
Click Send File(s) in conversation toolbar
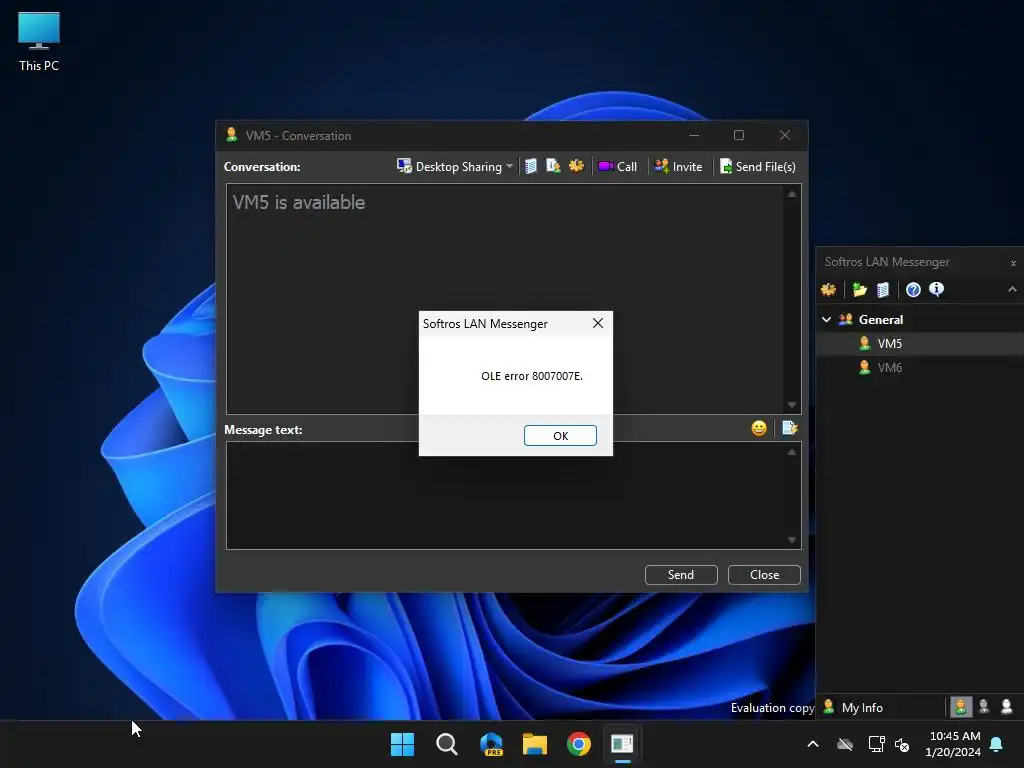point(758,167)
